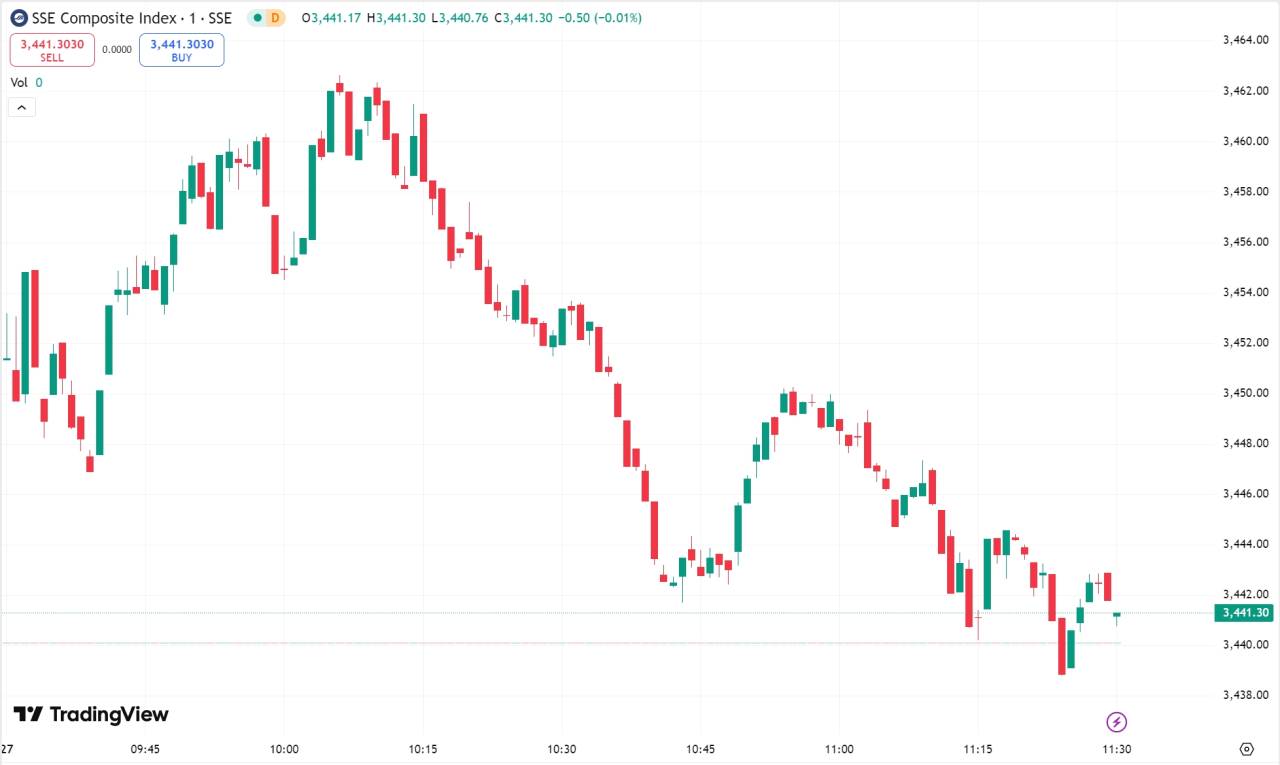
Task: Open chart settings gear icon
Action: pyautogui.click(x=1246, y=749)
